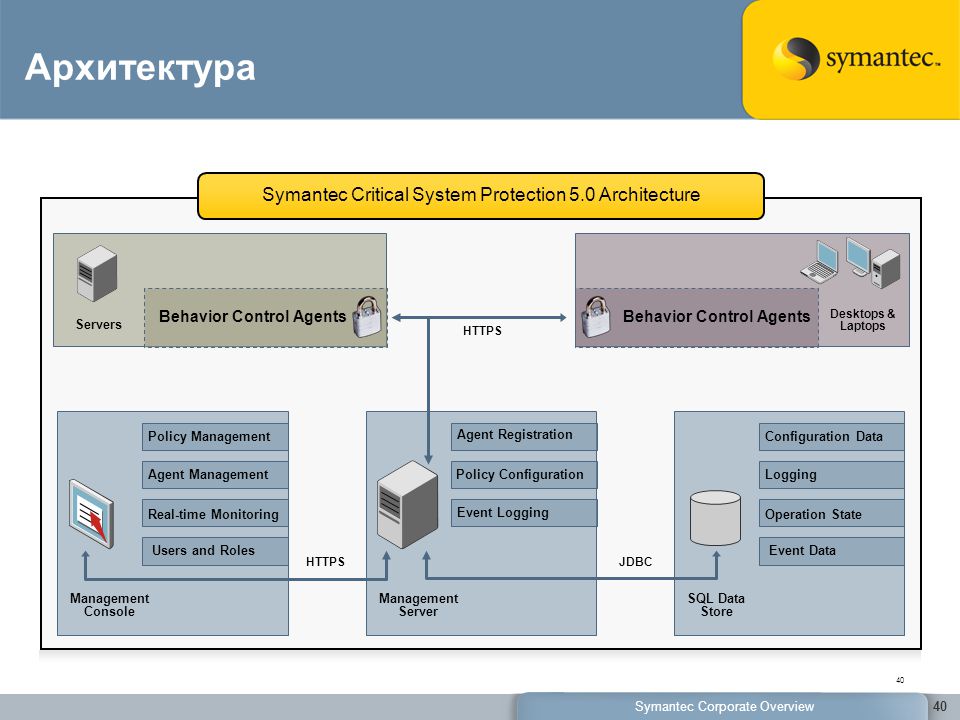Click the Management Server label
The image size is (960, 720).
pos(418,605)
